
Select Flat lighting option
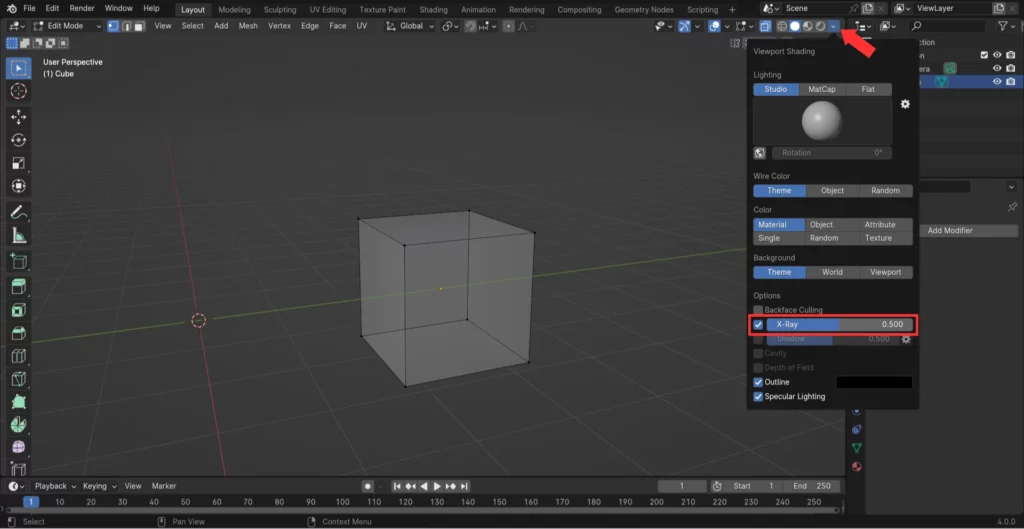pos(868,89)
